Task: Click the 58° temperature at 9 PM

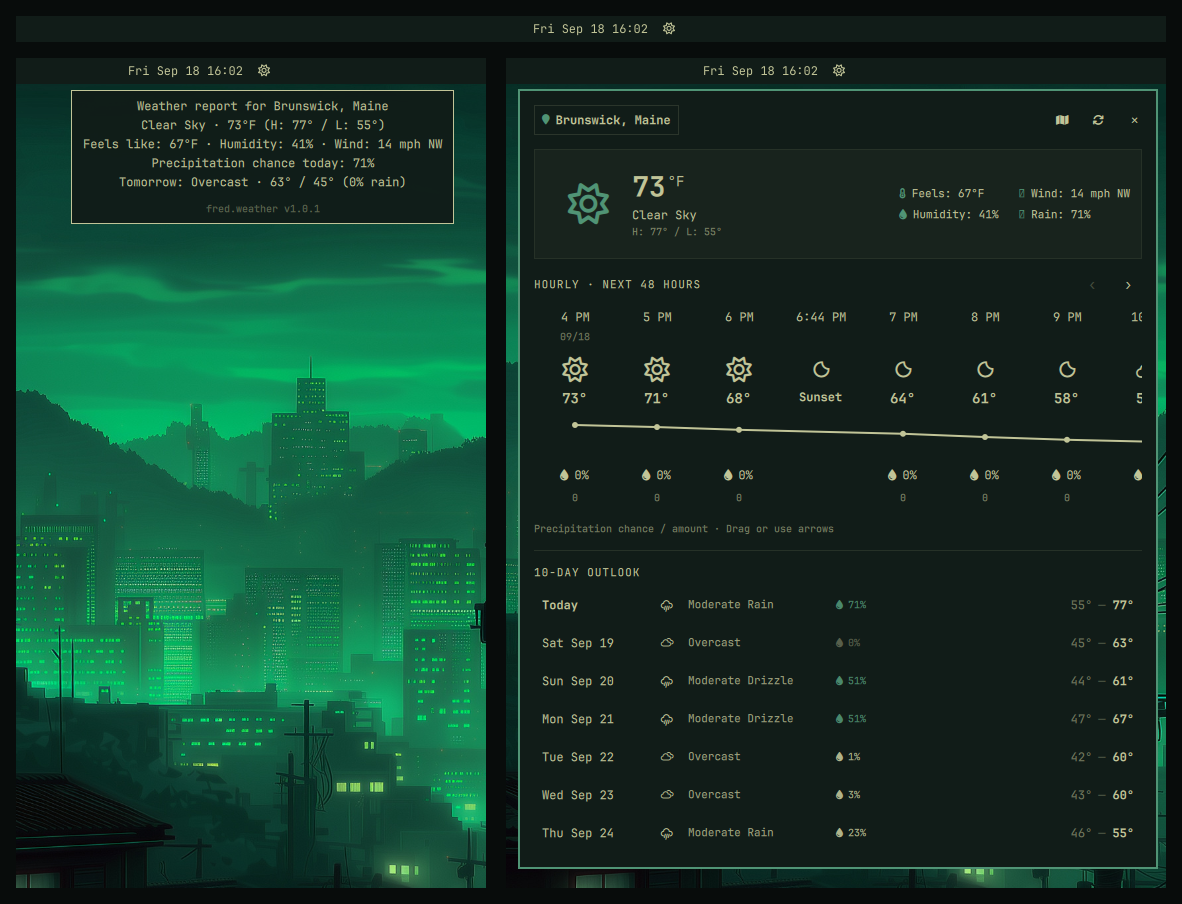Action: 1066,398
